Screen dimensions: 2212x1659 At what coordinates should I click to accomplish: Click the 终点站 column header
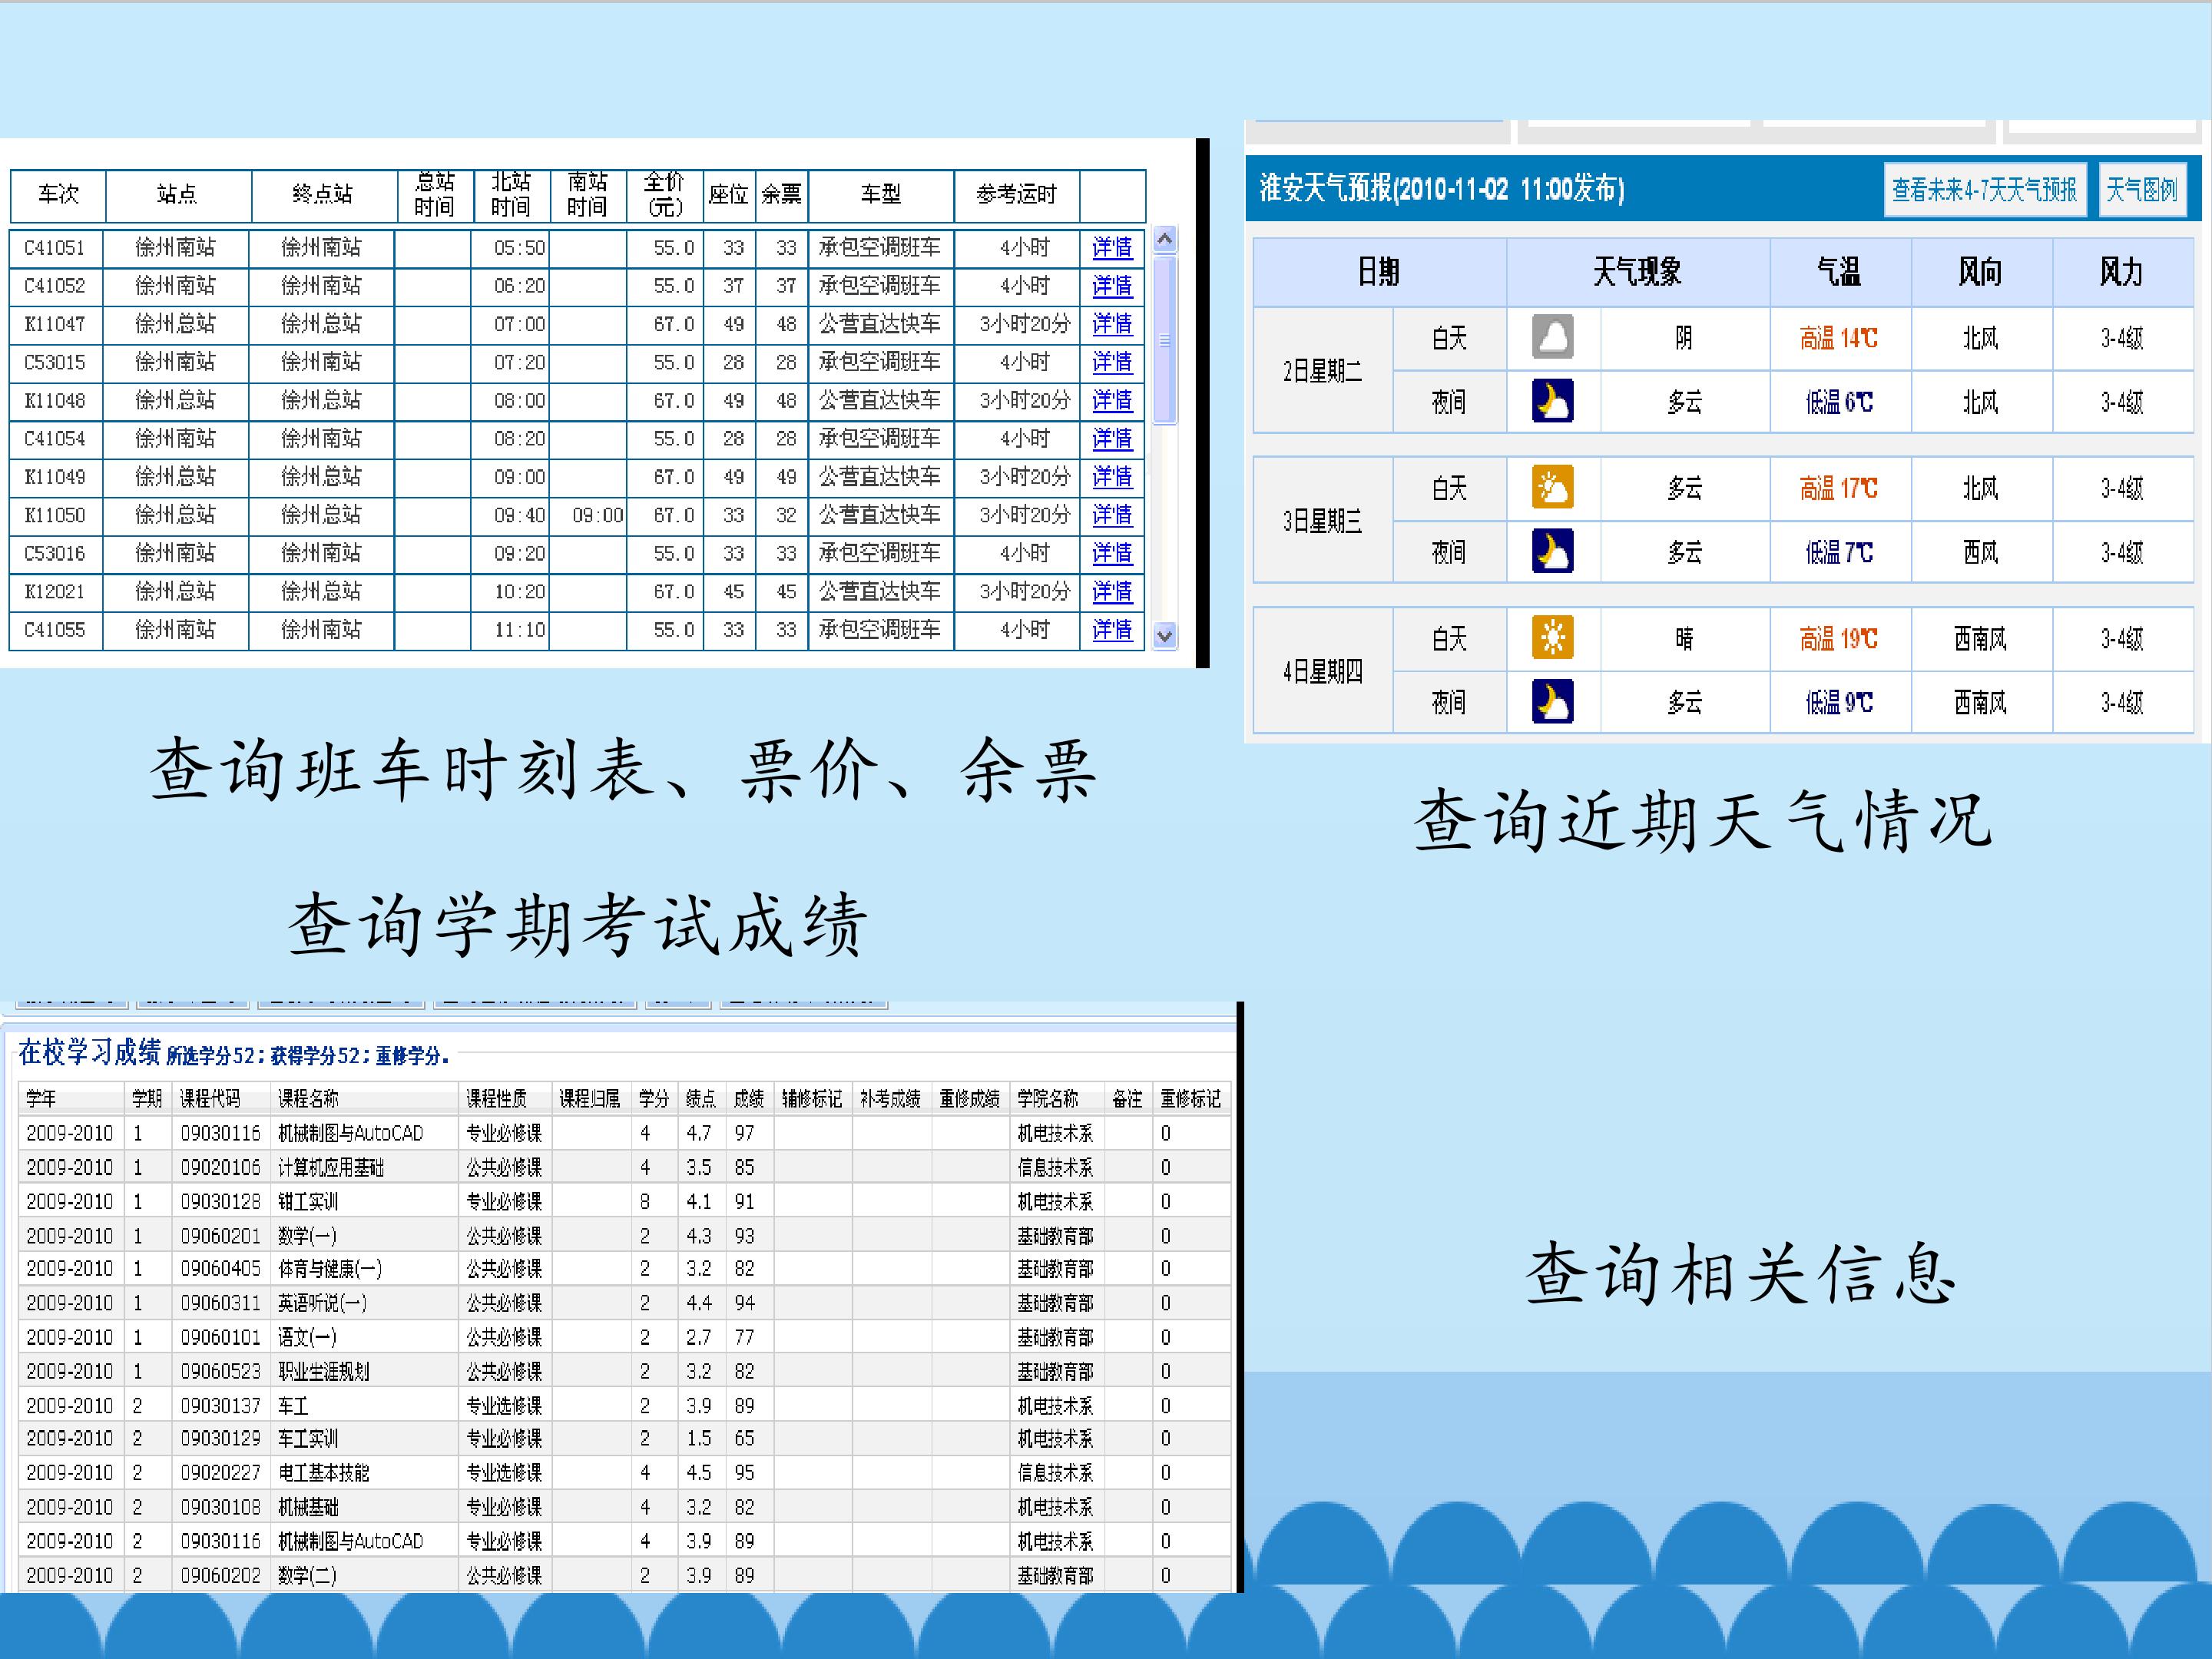click(323, 195)
